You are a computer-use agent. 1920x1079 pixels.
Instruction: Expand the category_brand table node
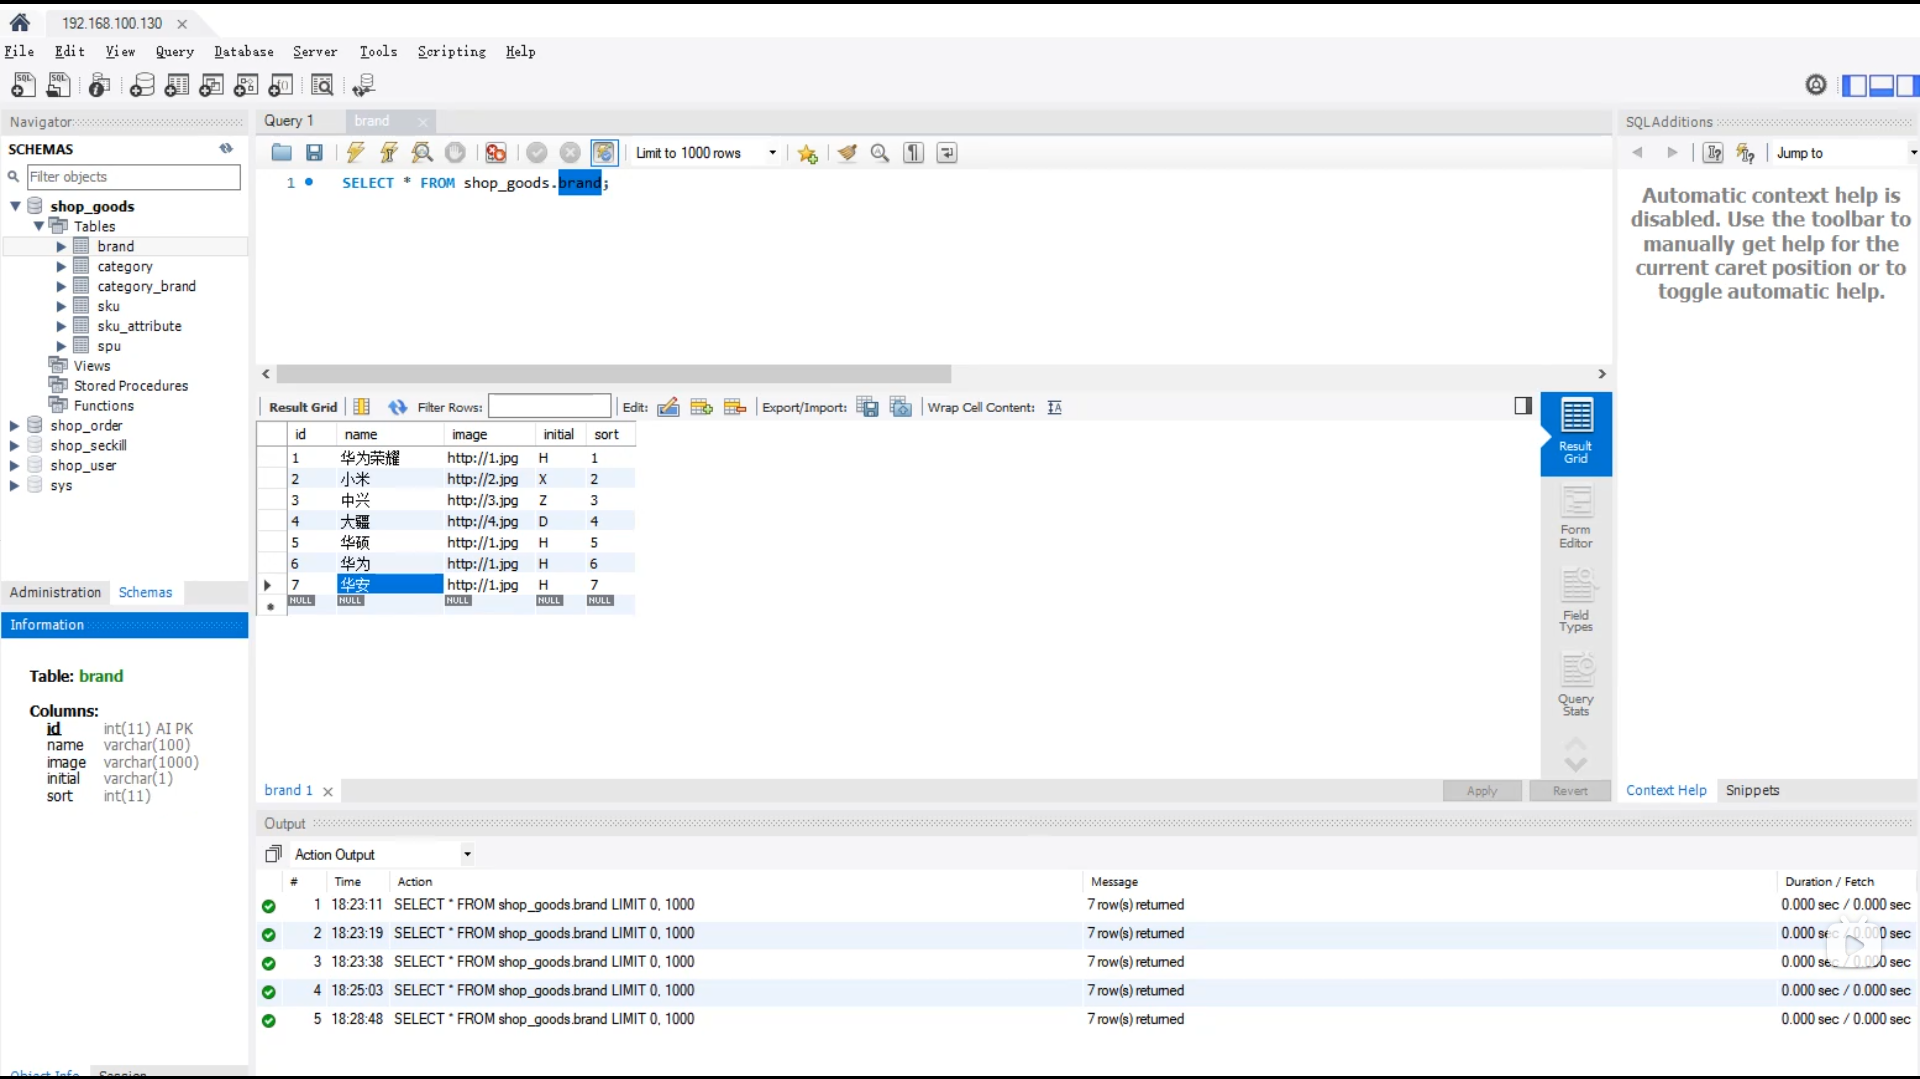pos(61,286)
